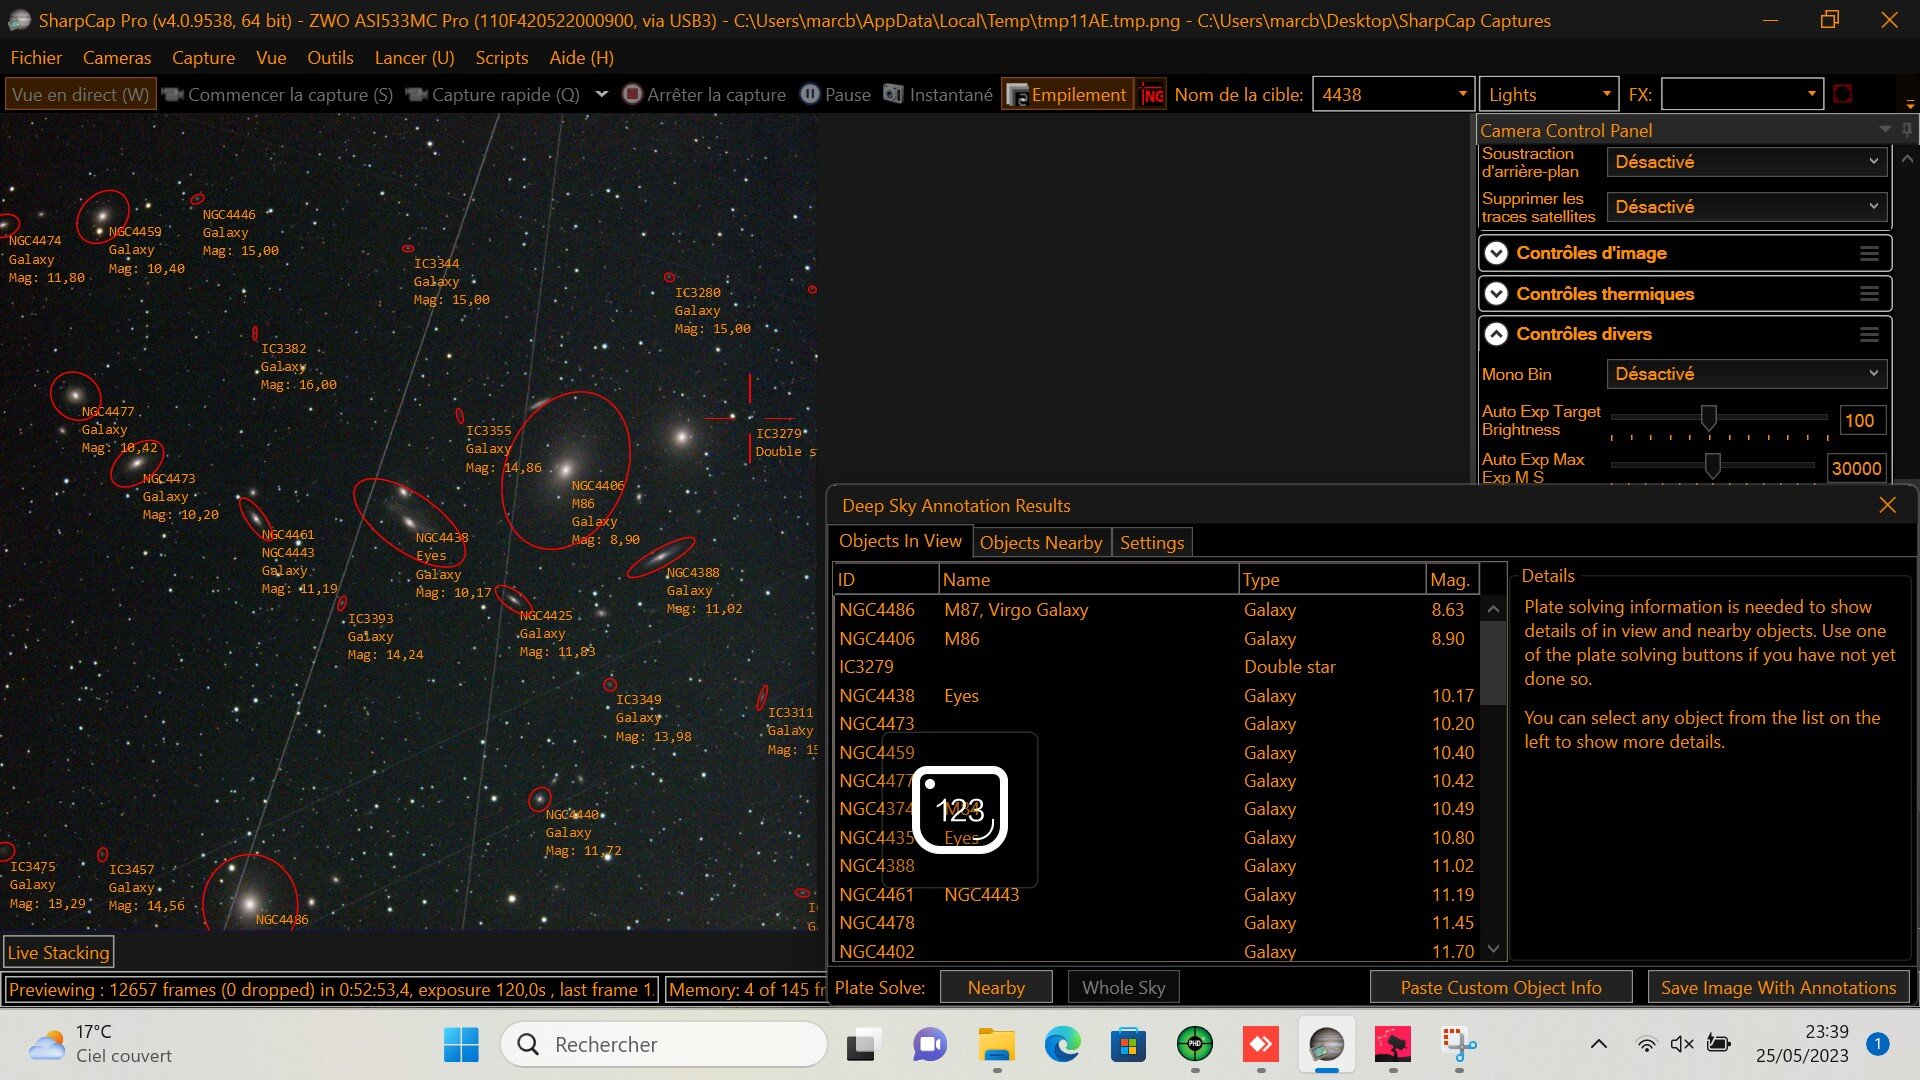The width and height of the screenshot is (1920, 1080).
Task: Click the Arrêter la capture stop icon
Action: [632, 94]
